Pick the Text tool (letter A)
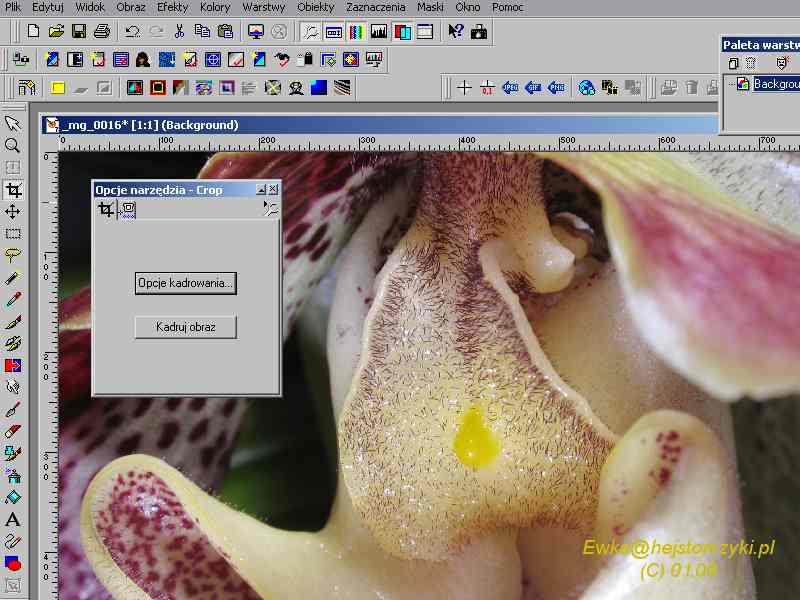This screenshot has height=600, width=800. (13, 519)
